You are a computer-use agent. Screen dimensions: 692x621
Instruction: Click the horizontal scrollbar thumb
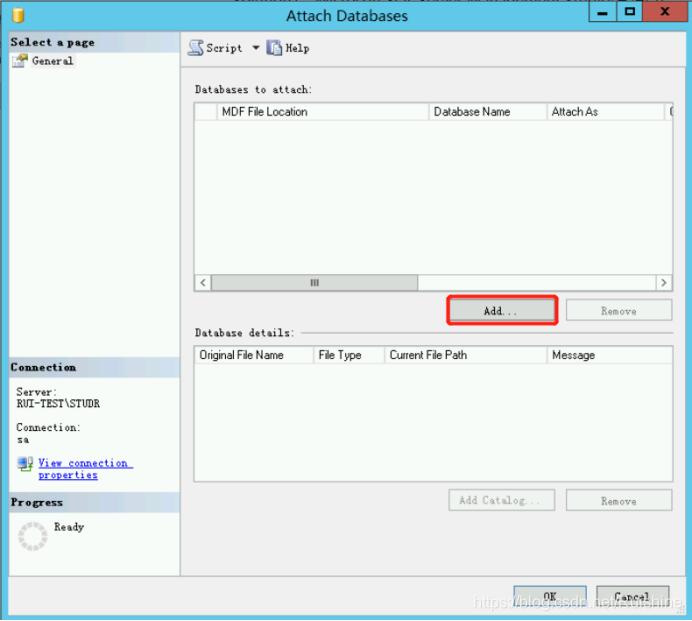click(314, 283)
